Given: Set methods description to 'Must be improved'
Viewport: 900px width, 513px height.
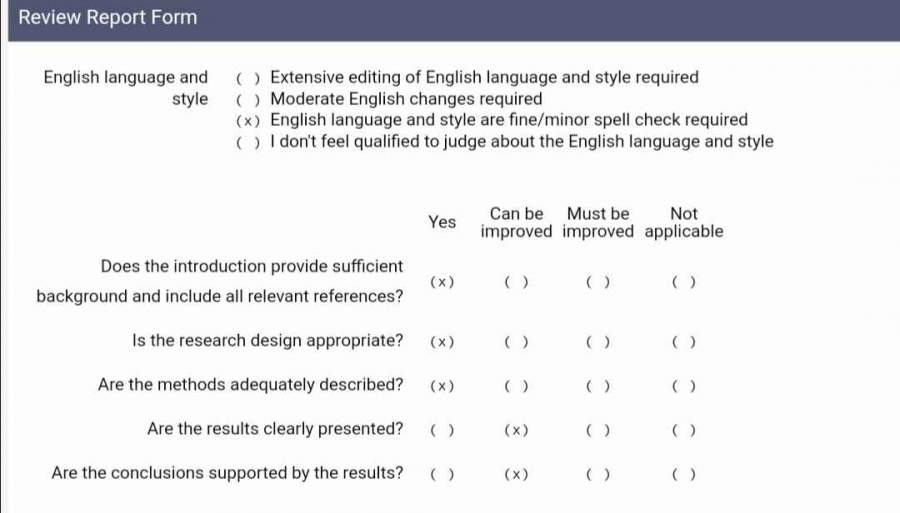Looking at the screenshot, I should (598, 386).
